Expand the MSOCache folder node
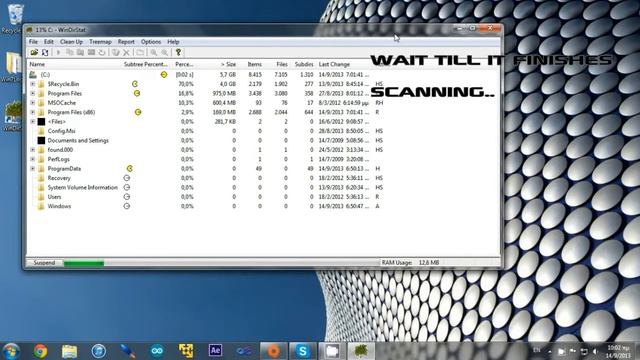This screenshot has height=360, width=640. click(33, 102)
